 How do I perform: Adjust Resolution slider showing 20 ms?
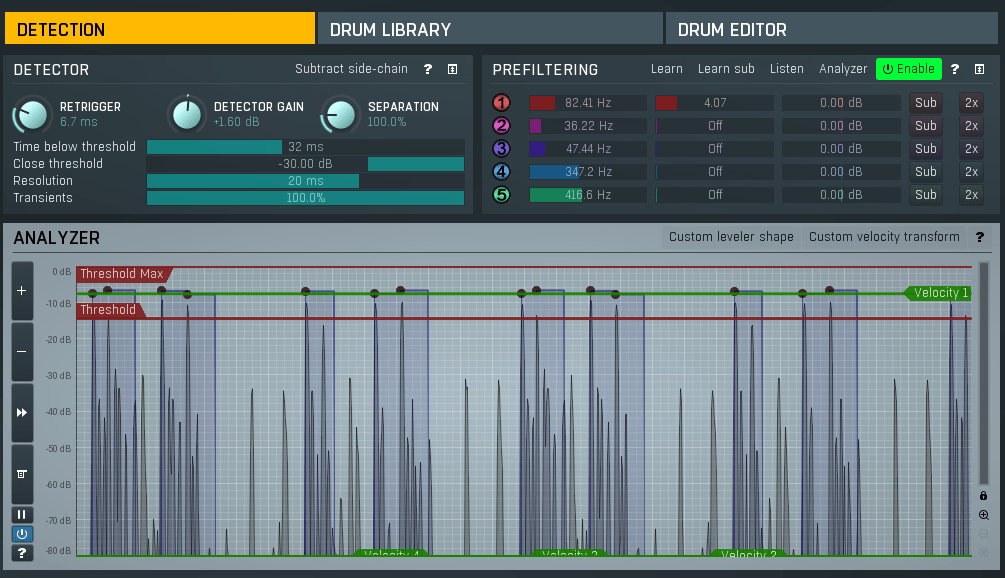point(305,181)
